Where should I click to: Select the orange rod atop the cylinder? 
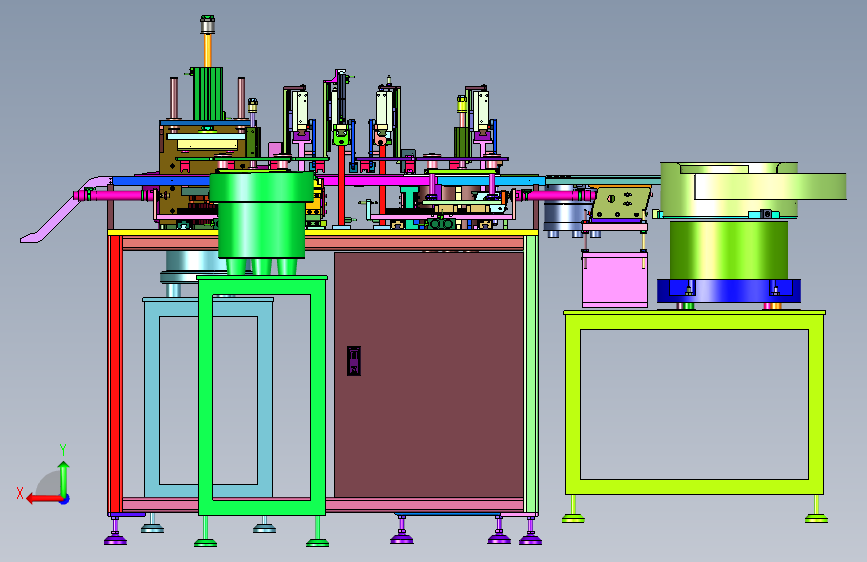coord(208,51)
